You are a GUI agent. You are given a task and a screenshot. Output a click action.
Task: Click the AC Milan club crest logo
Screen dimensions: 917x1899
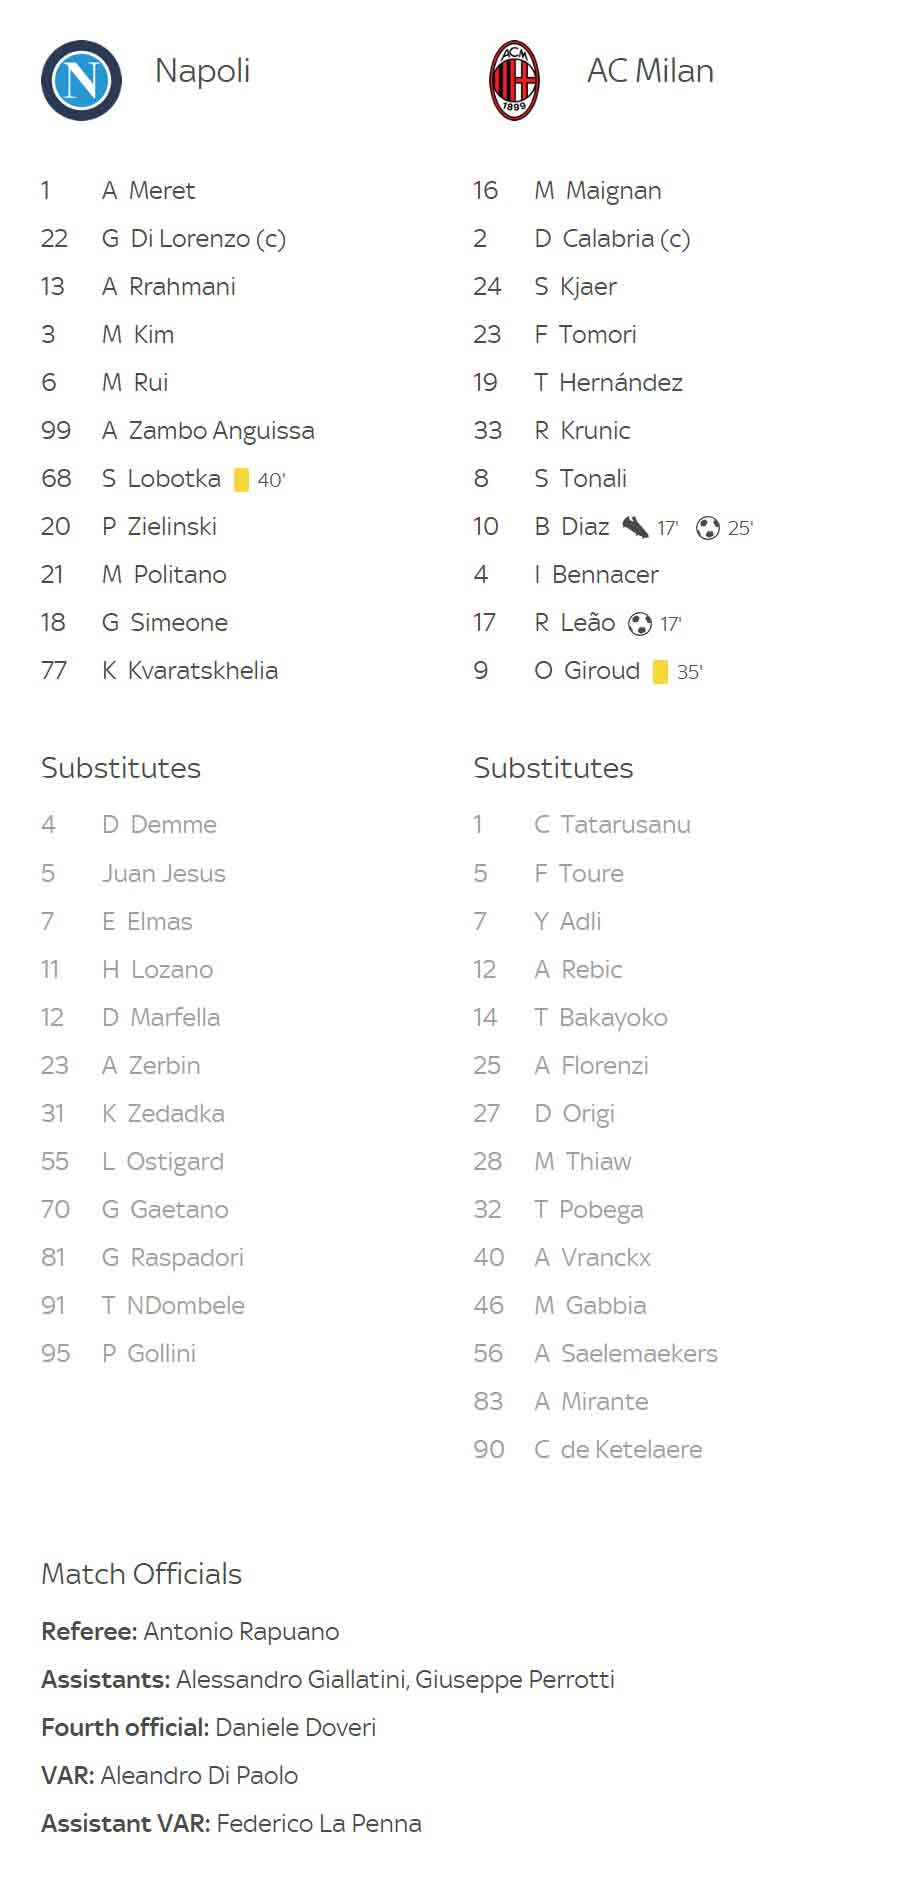[514, 81]
